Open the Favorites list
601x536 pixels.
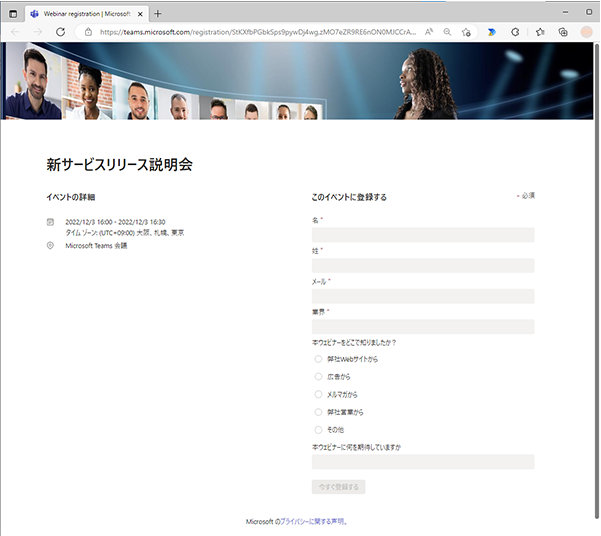point(540,32)
